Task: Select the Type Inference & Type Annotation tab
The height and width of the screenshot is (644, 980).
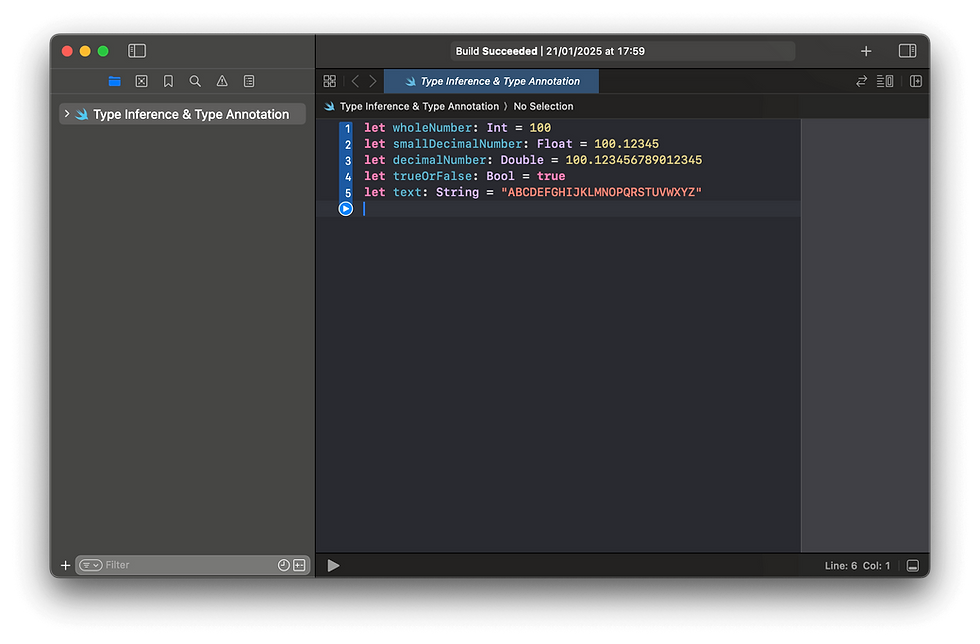Action: 491,81
